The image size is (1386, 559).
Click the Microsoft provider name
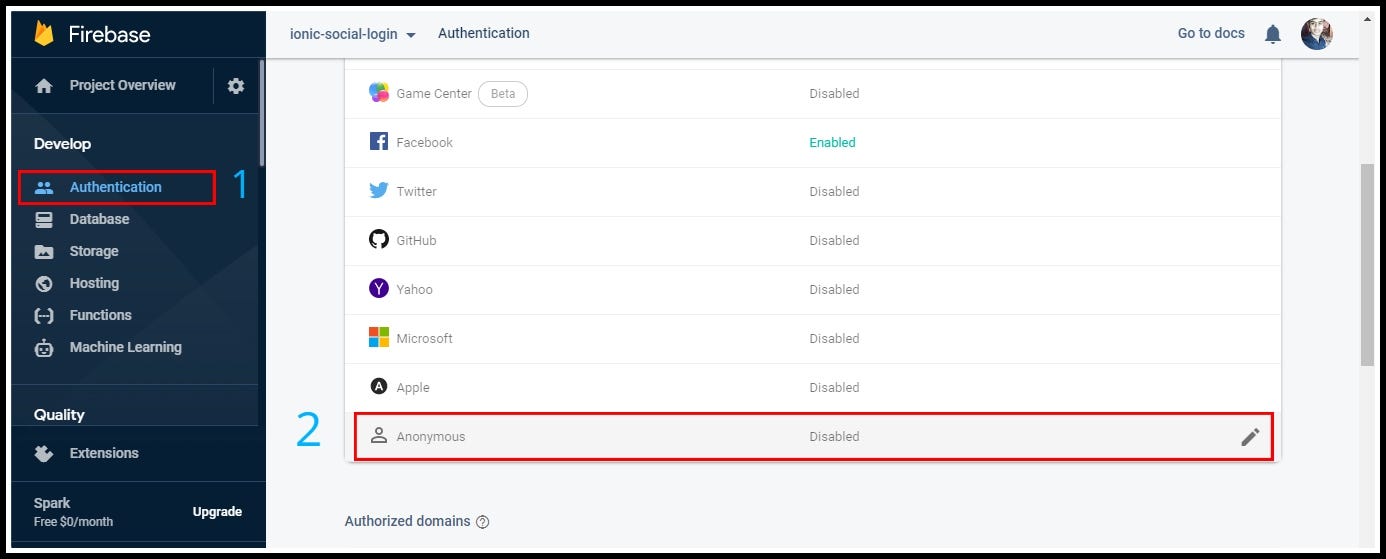[425, 338]
